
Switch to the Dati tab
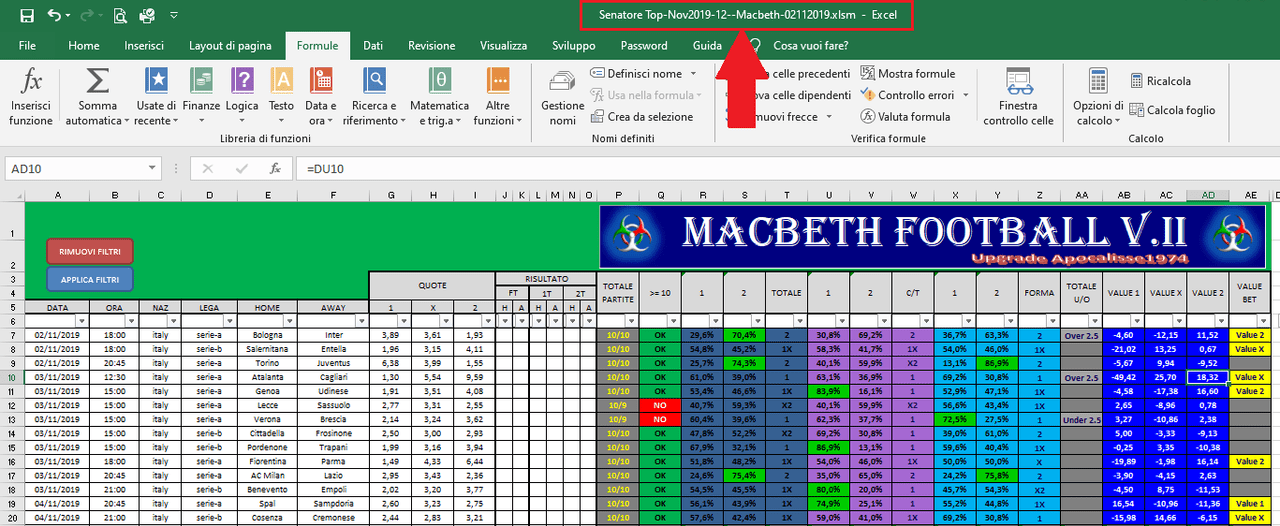click(372, 45)
